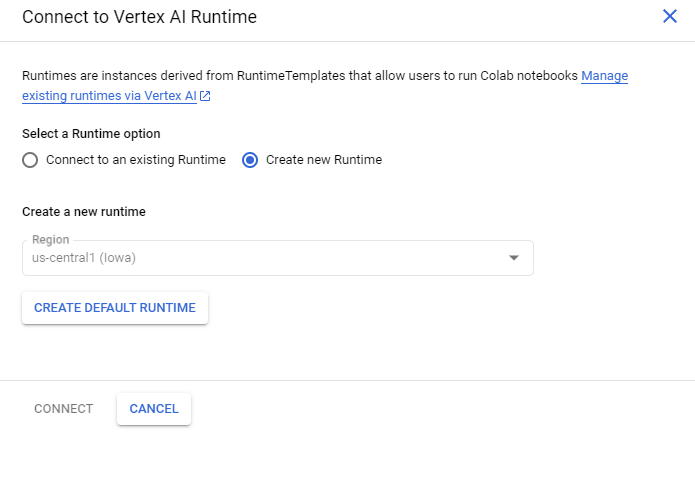Click the 'Create new Runtime' label text

click(324, 160)
